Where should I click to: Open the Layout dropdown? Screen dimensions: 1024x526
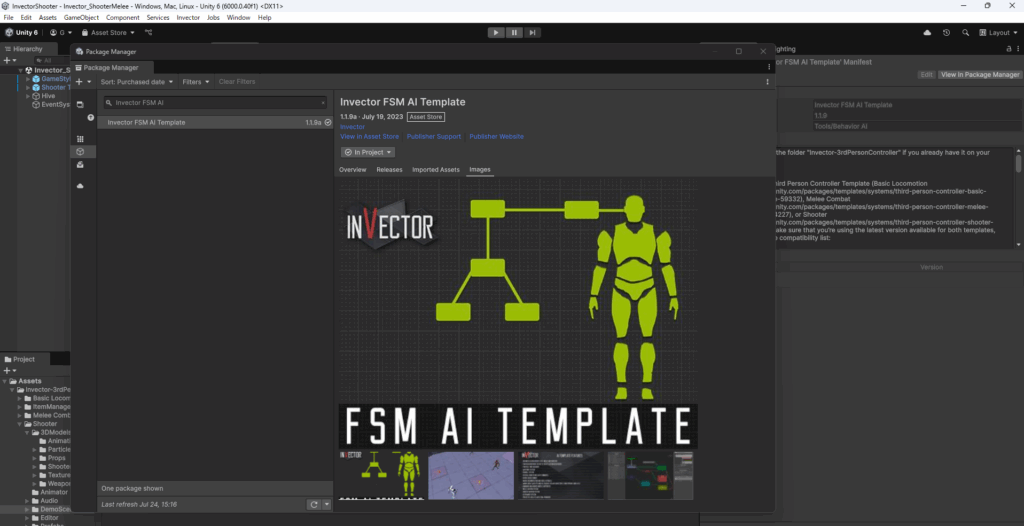999,33
